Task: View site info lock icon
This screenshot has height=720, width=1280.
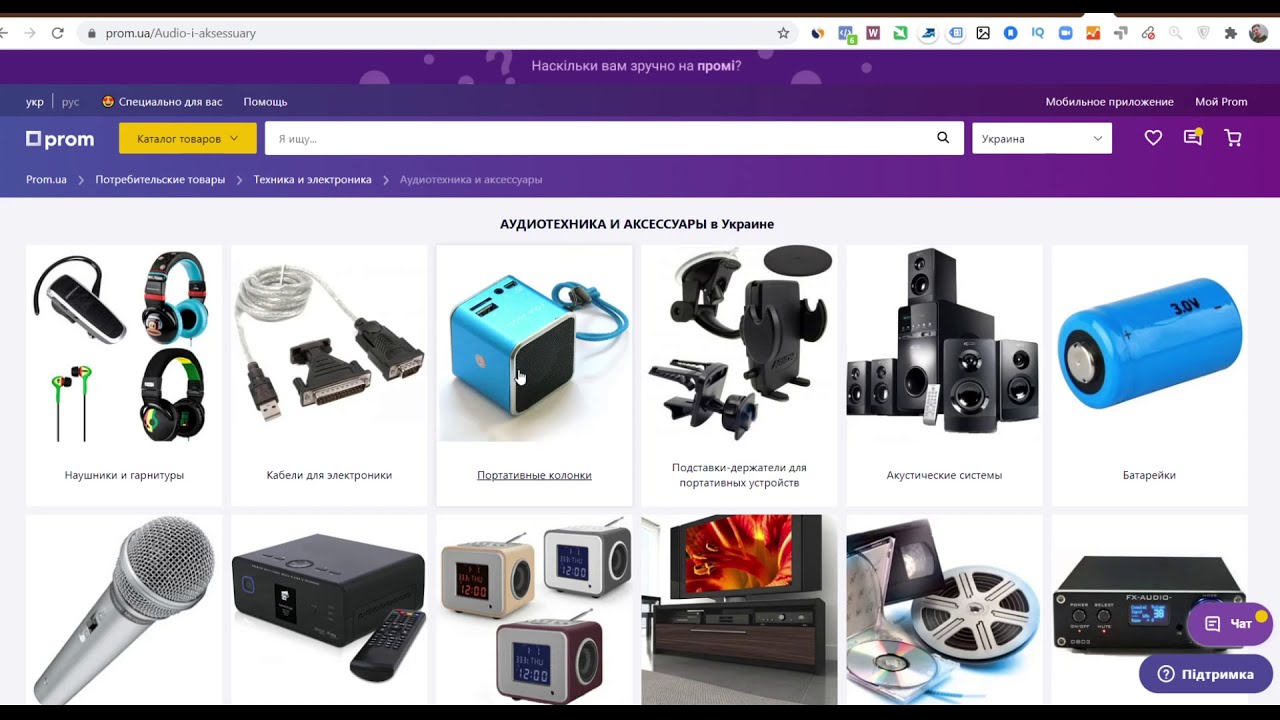Action: pos(92,33)
